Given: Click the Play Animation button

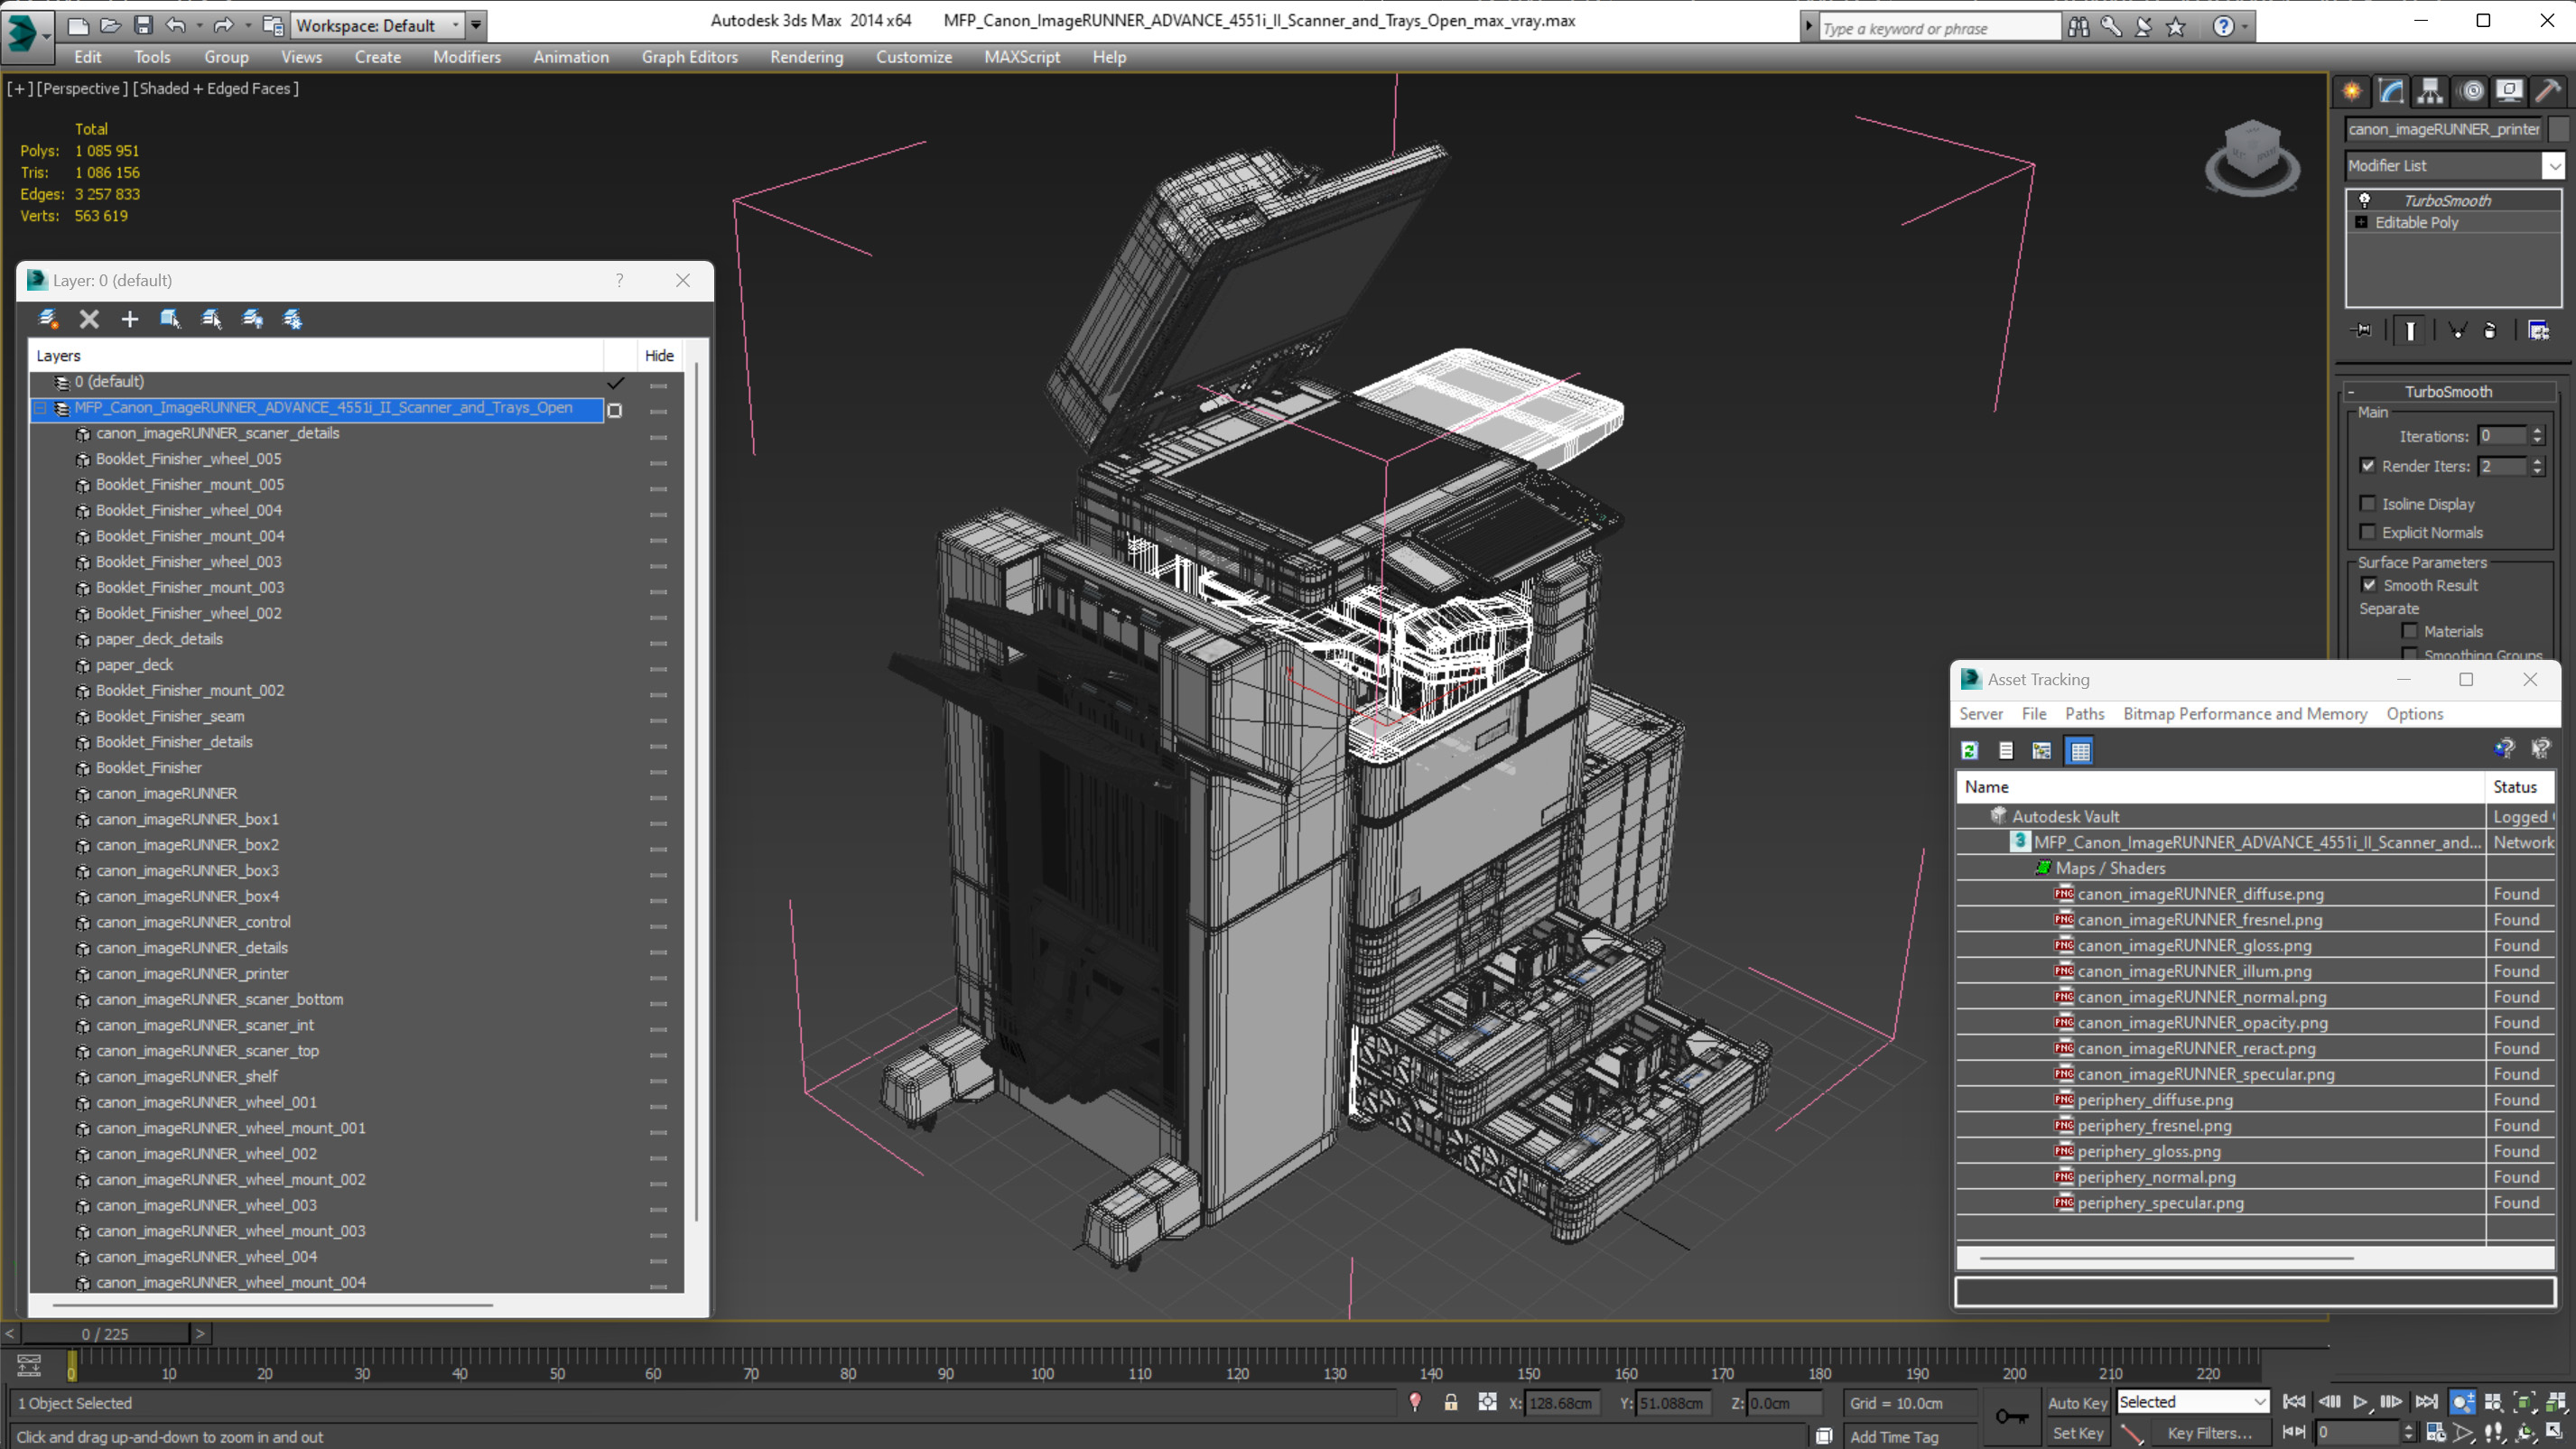Looking at the screenshot, I should coord(2360,1402).
